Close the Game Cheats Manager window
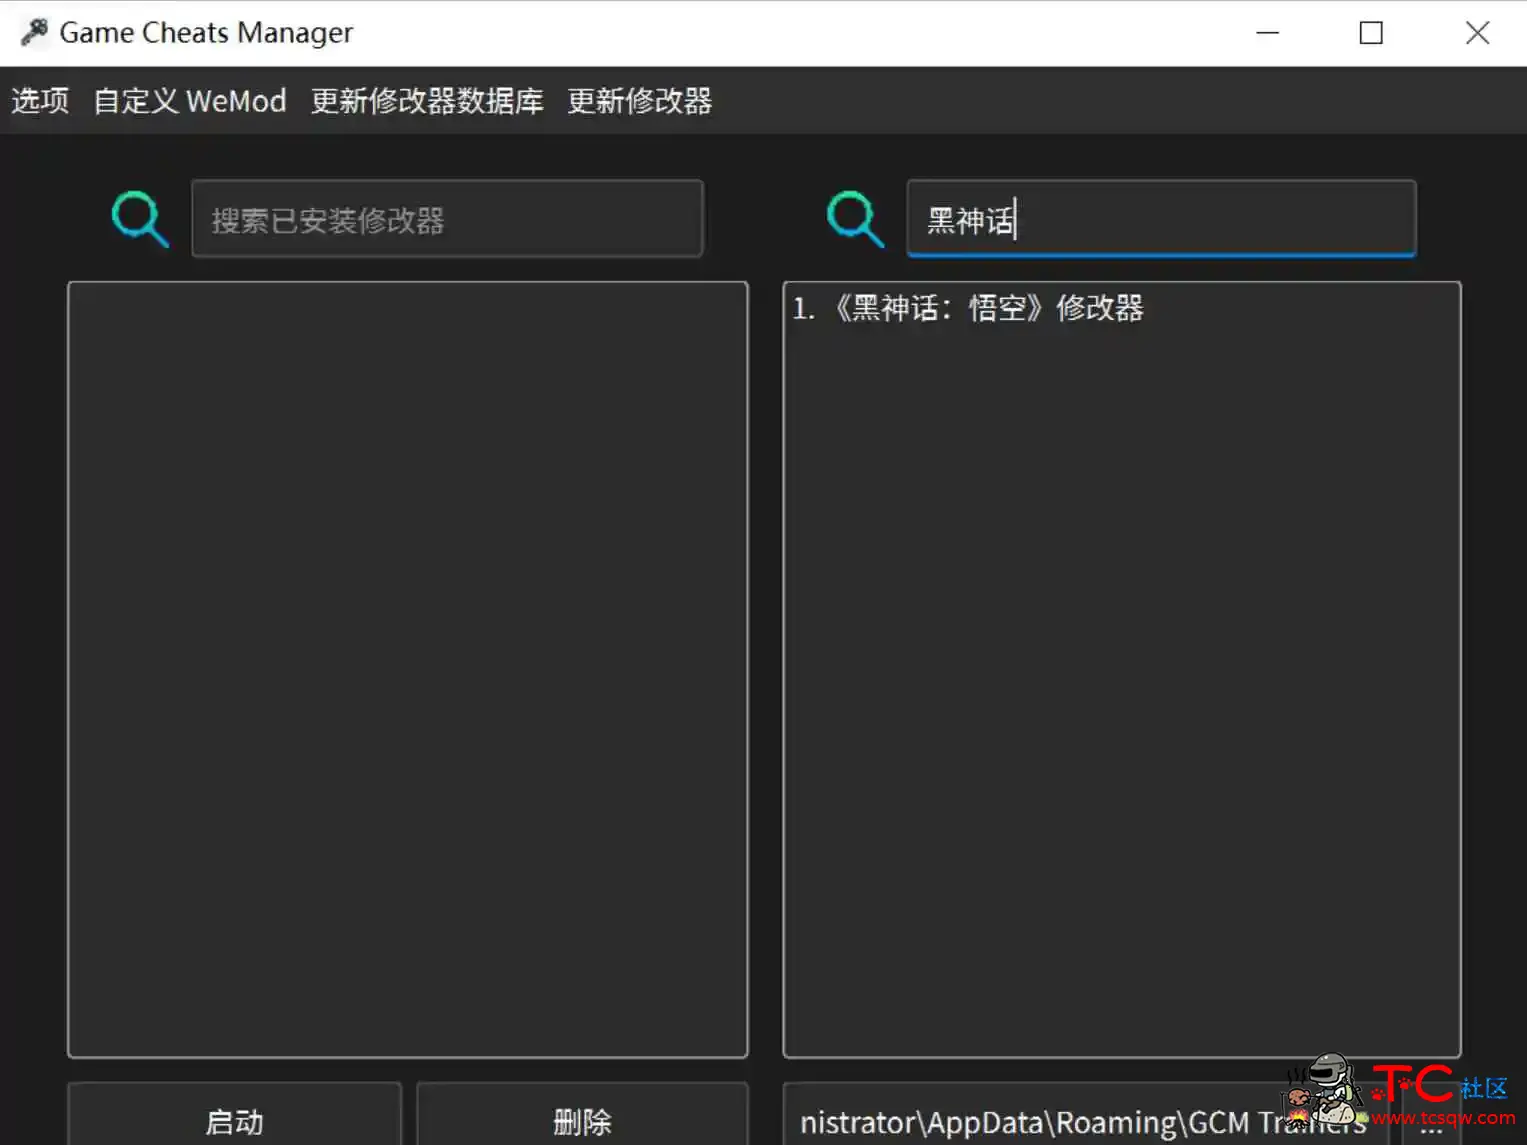Image resolution: width=1527 pixels, height=1145 pixels. [x=1477, y=33]
